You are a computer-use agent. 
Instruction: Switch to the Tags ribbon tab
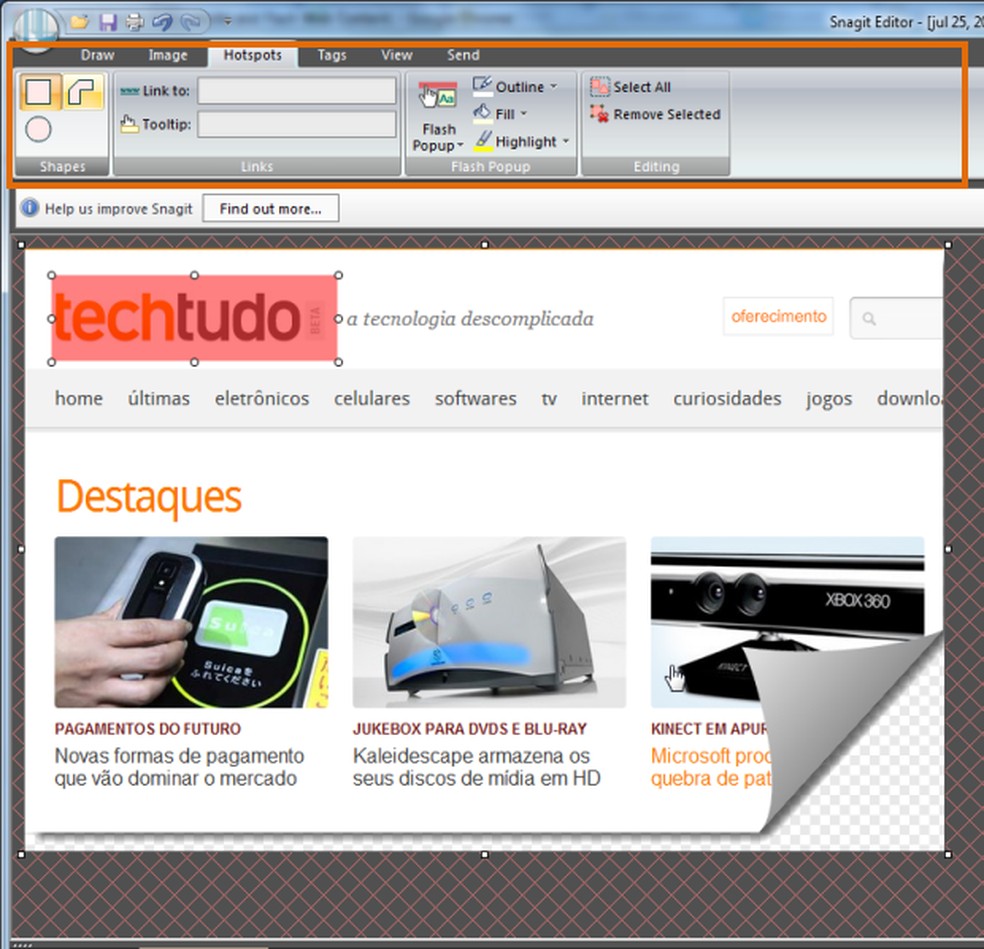pyautogui.click(x=331, y=55)
